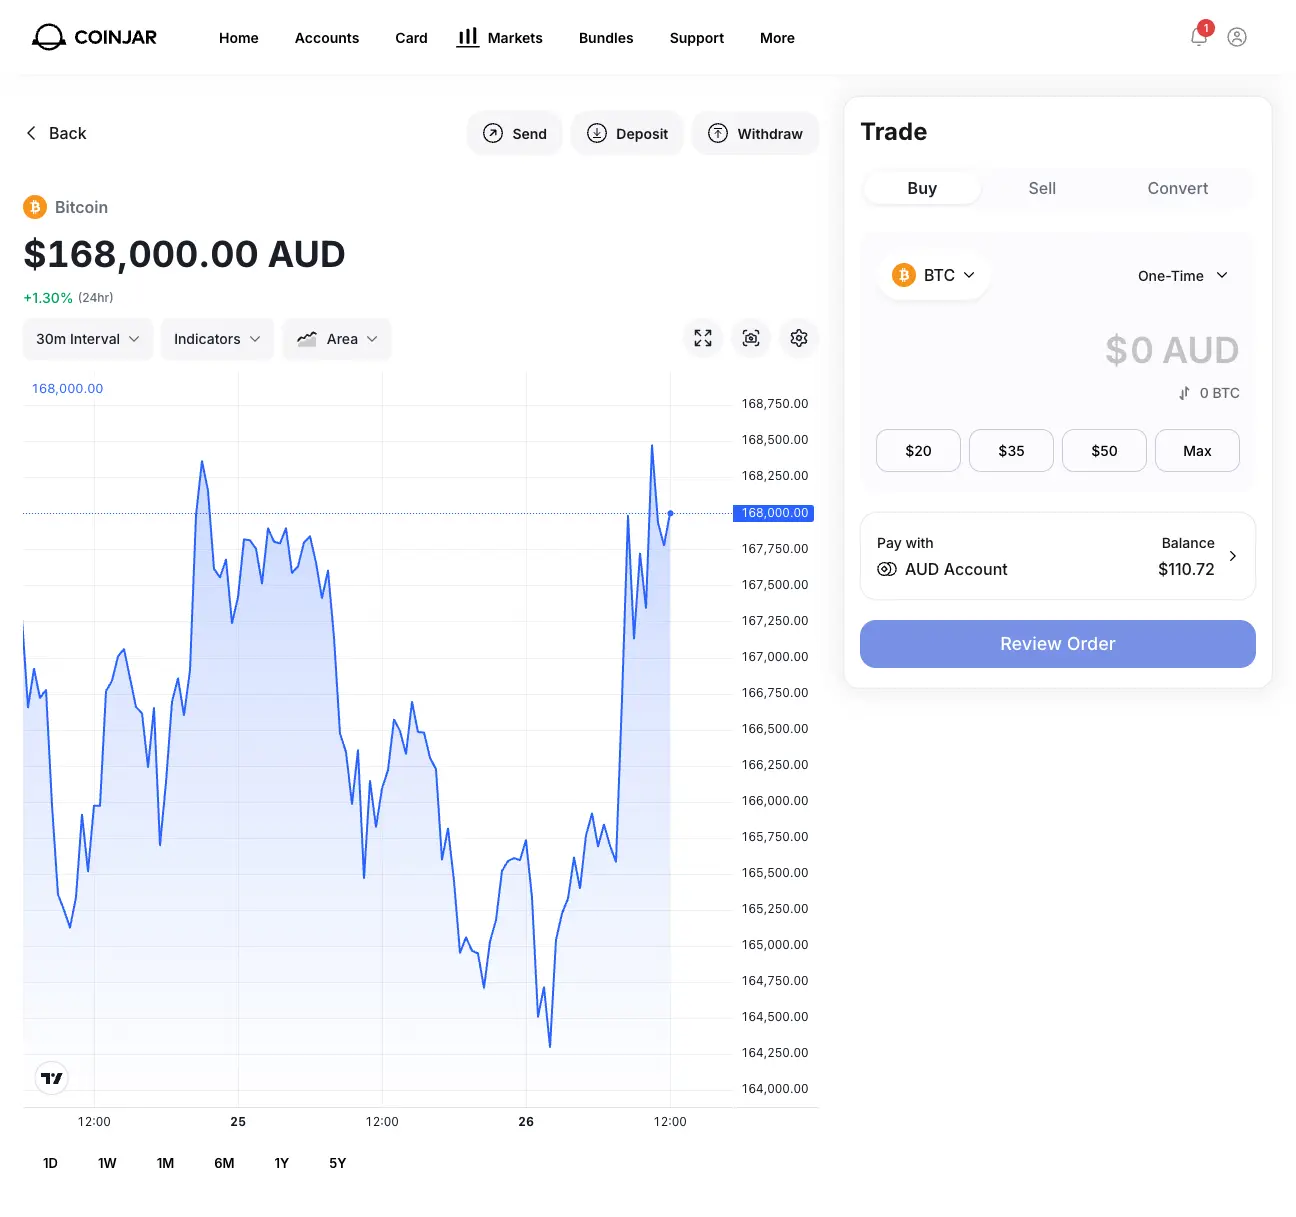
Task: Select the 1W time range
Action: coord(107,1163)
